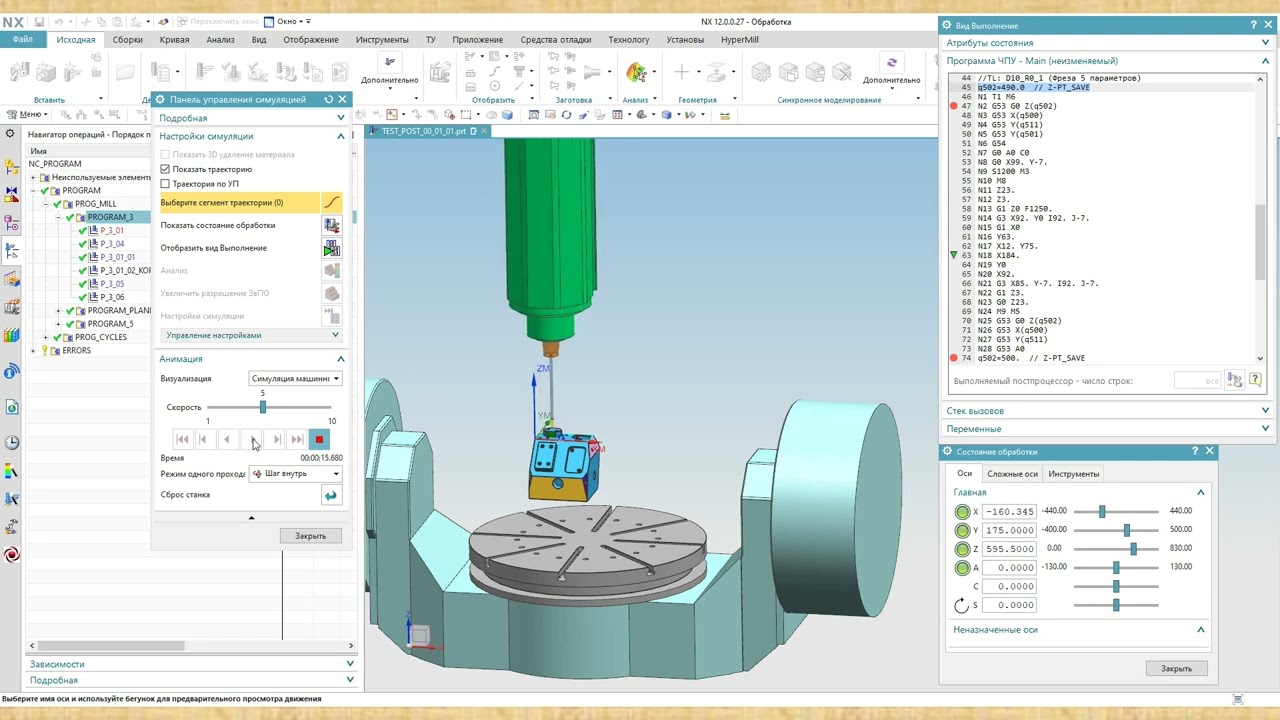Expand the Dependencies panel
The width and height of the screenshot is (1280, 720).
point(191,664)
